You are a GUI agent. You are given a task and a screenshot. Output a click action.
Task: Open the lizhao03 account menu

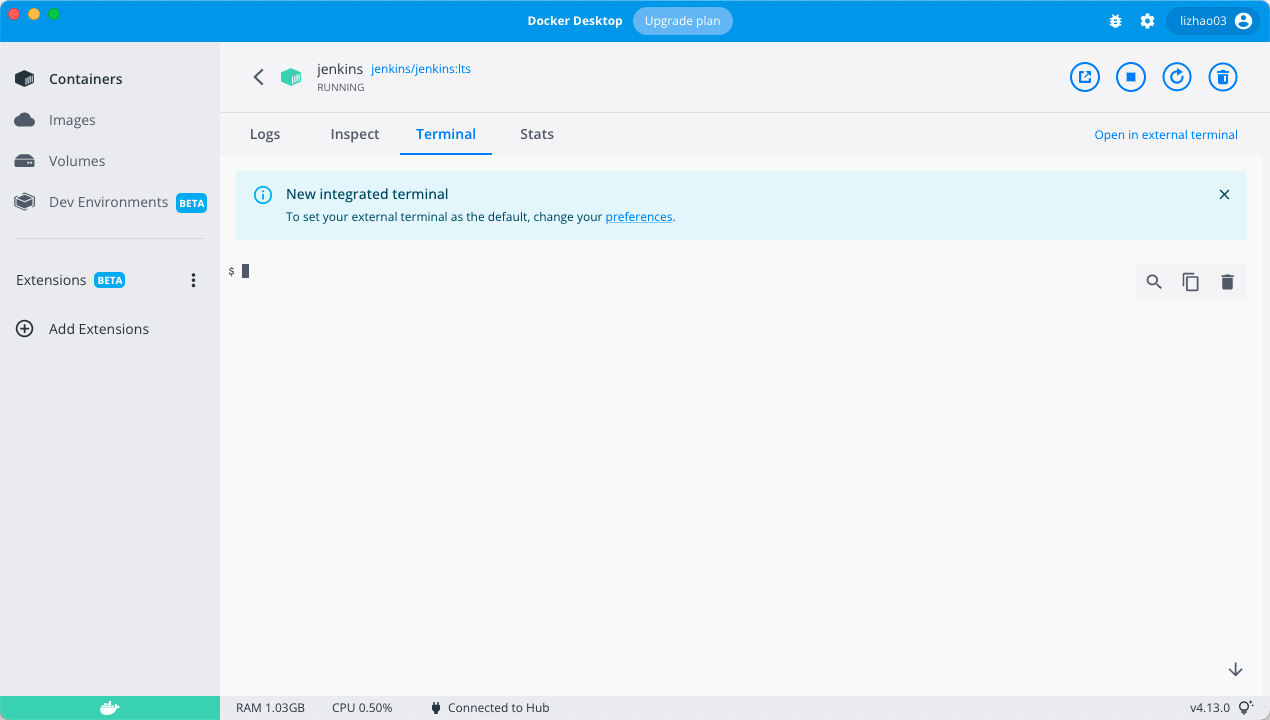pyautogui.click(x=1214, y=21)
